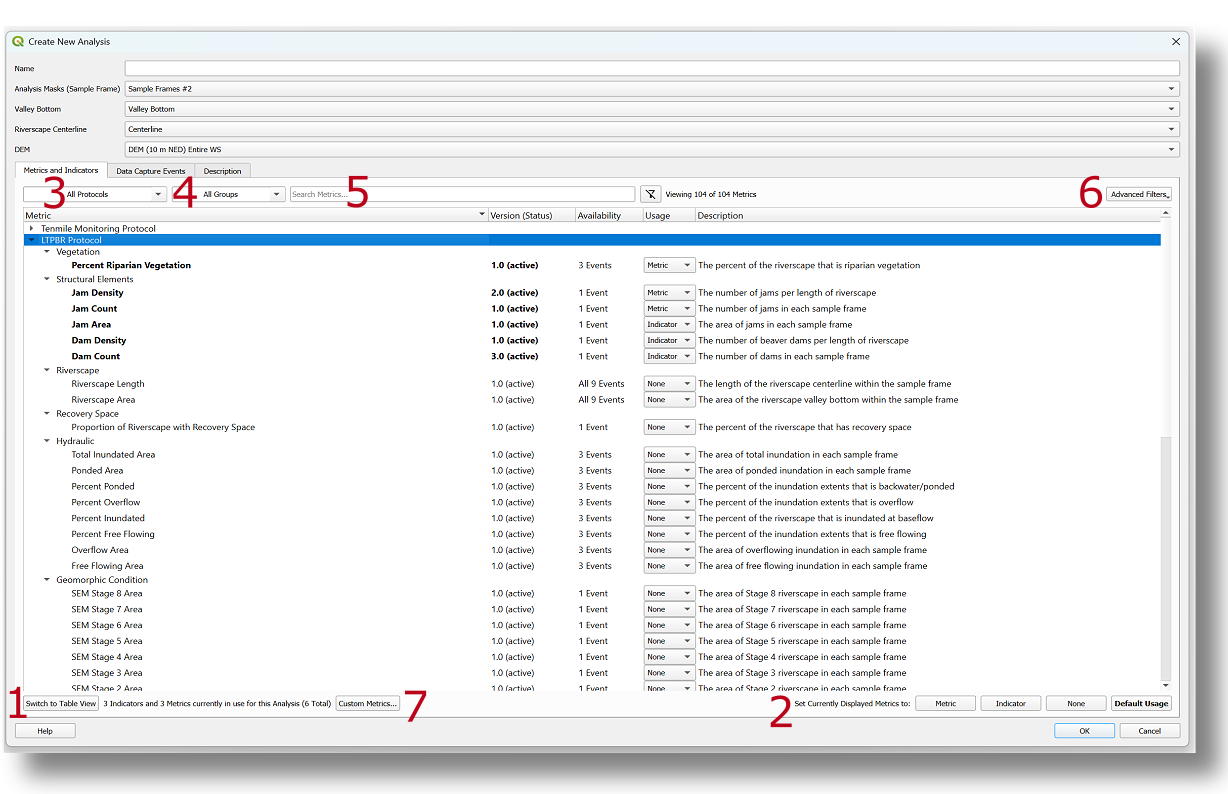Click the Metric column header
This screenshot has height=794, width=1228.
pos(256,215)
